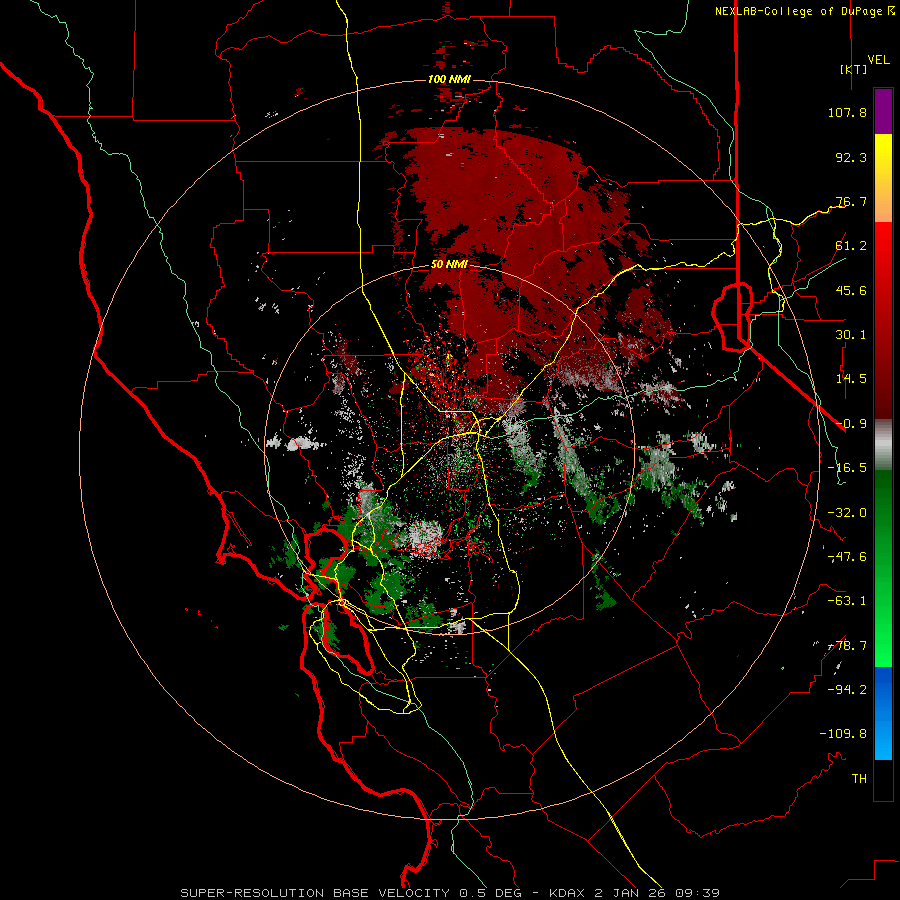Click the 107.8 value on velocity scale
The width and height of the screenshot is (900, 900).
pos(847,112)
